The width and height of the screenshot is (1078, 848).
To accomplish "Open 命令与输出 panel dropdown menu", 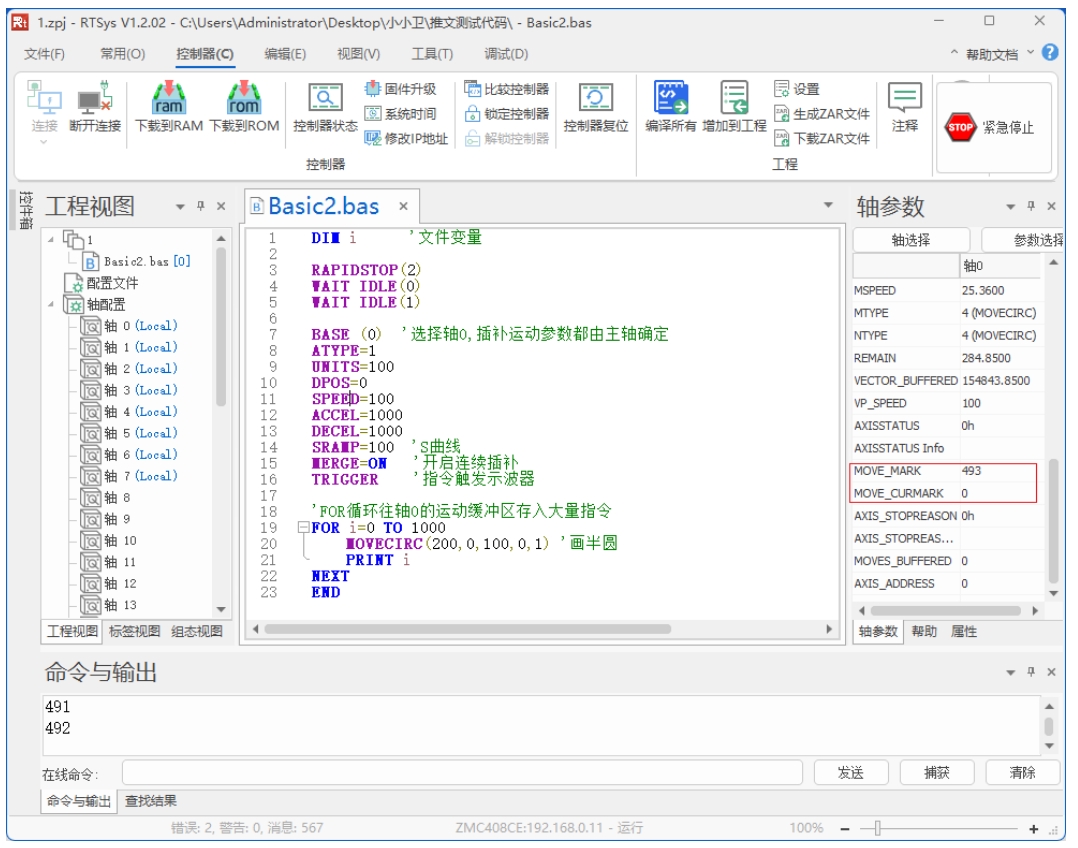I will pyautogui.click(x=1010, y=672).
